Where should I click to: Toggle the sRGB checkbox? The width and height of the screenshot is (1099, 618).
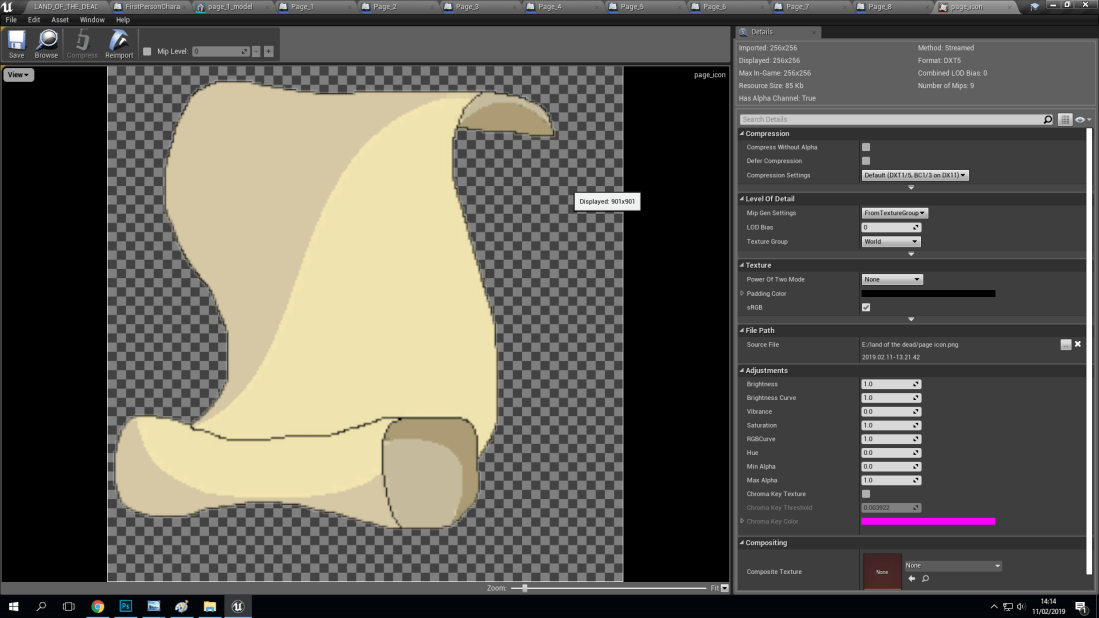click(866, 307)
